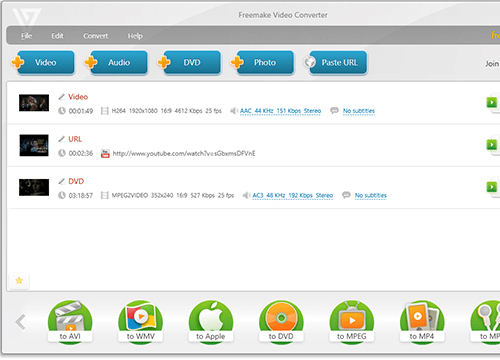Play the URL row with green button
The width and height of the screenshot is (500, 360).
click(492, 145)
